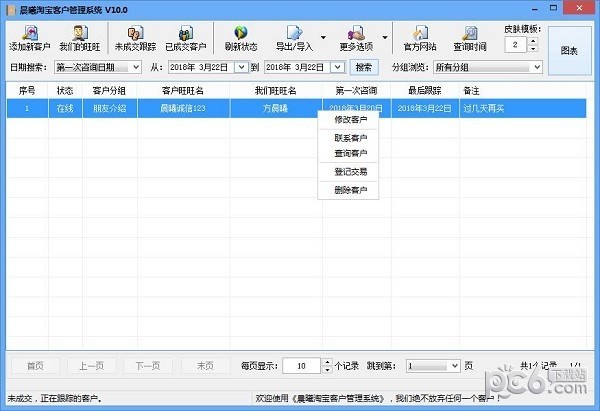Click the 每页显示 value field
Image resolution: width=600 pixels, height=411 pixels.
click(302, 366)
